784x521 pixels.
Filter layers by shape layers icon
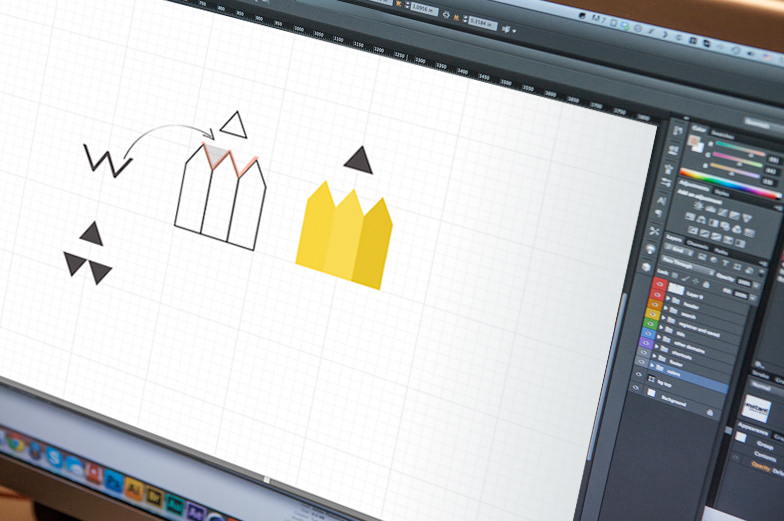click(x=738, y=267)
